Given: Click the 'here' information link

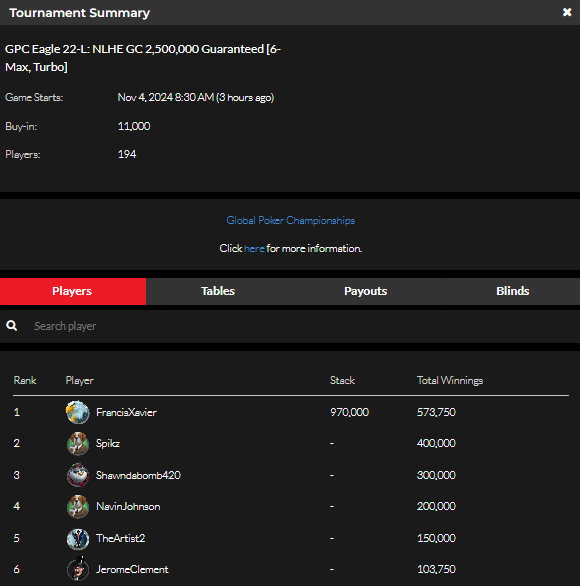Looking at the screenshot, I should coord(254,249).
